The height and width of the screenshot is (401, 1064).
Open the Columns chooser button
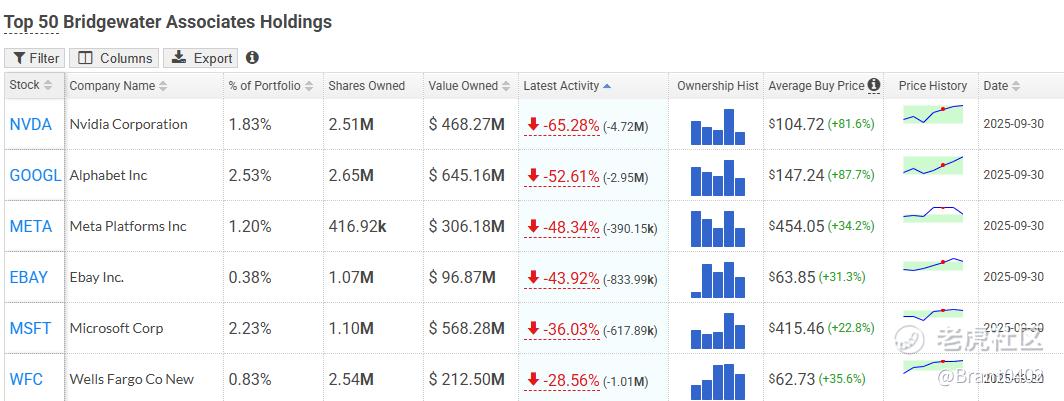click(x=114, y=58)
